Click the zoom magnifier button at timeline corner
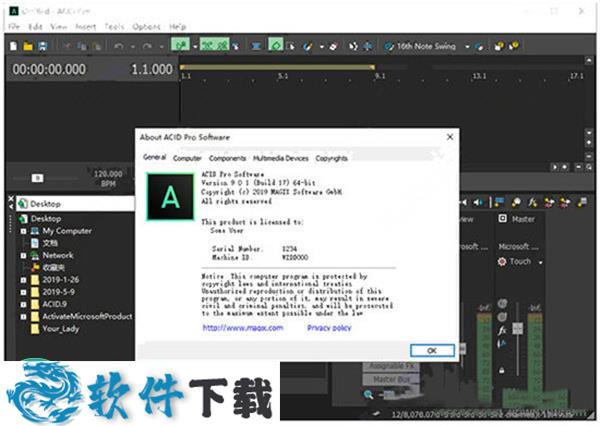The width and height of the screenshot is (600, 426). click(589, 167)
